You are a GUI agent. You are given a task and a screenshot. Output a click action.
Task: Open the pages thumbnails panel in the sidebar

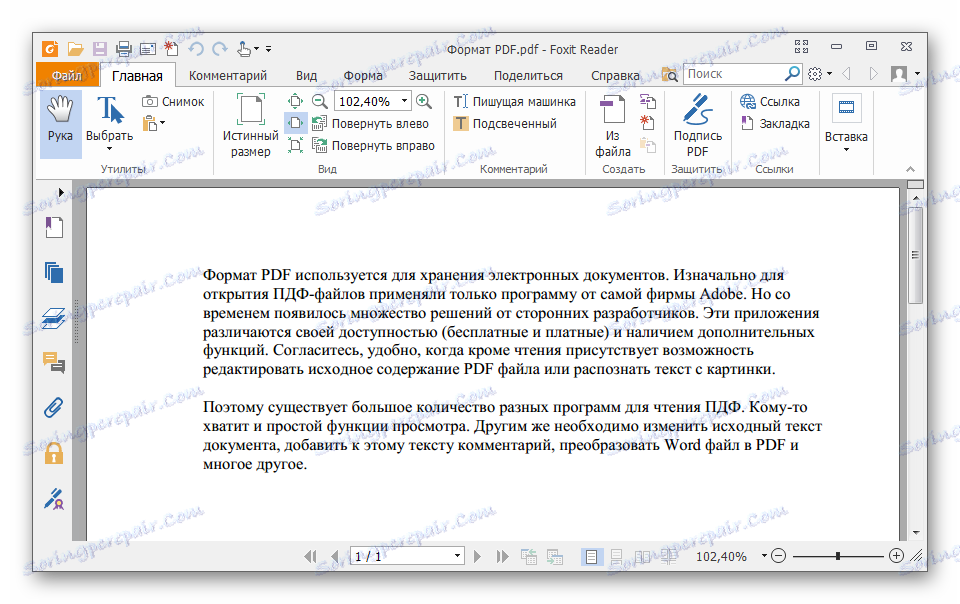click(54, 272)
